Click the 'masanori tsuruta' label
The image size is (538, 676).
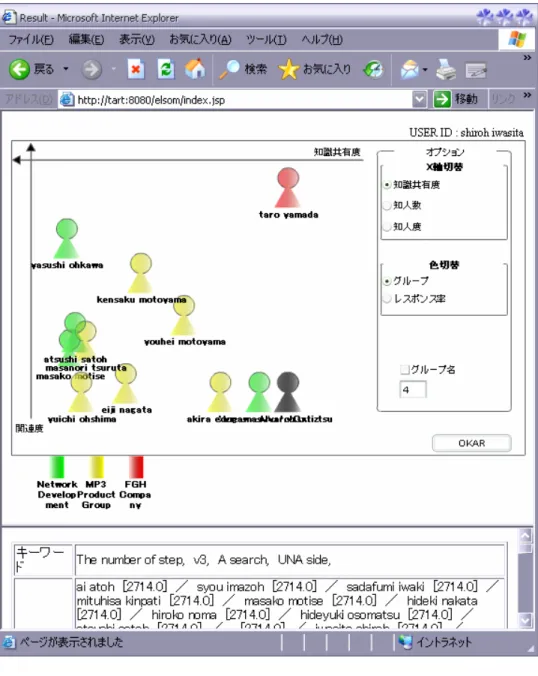pyautogui.click(x=86, y=368)
